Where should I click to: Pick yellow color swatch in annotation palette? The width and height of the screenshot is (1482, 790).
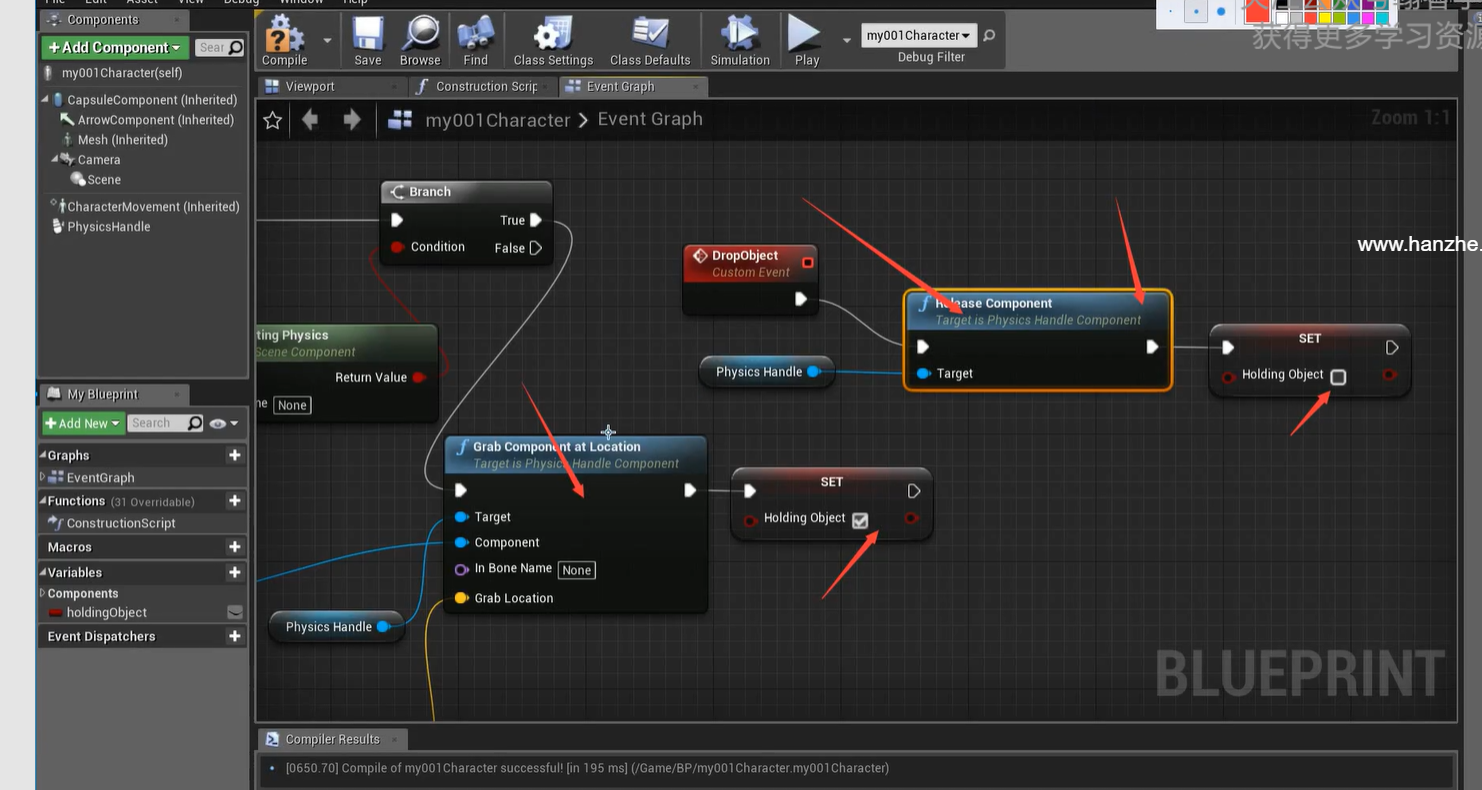(x=1325, y=18)
